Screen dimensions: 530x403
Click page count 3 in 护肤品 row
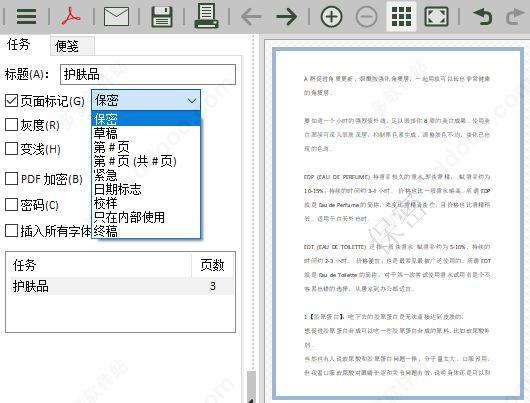[213, 286]
